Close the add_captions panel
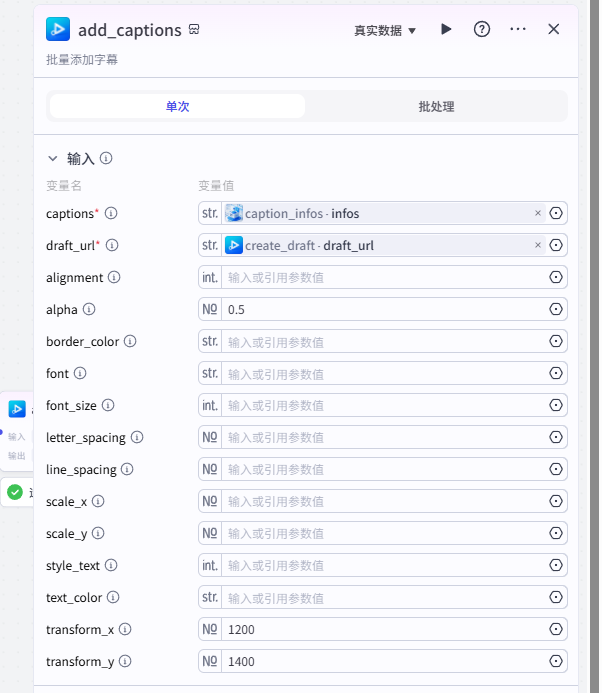Screen dimensions: 602x693 [x=553, y=30]
